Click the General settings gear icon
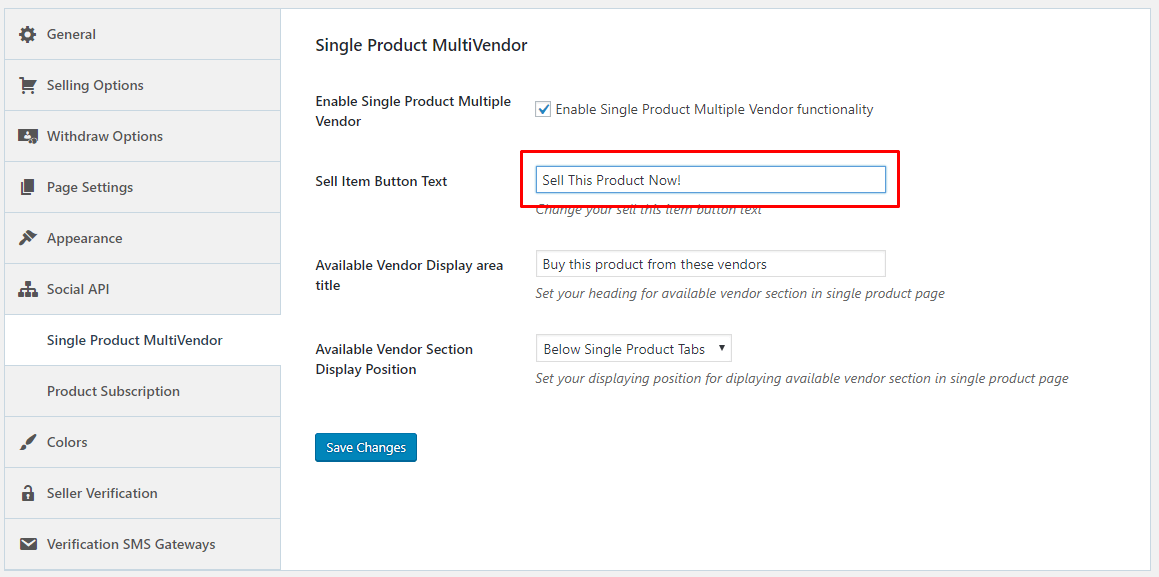 (27, 33)
